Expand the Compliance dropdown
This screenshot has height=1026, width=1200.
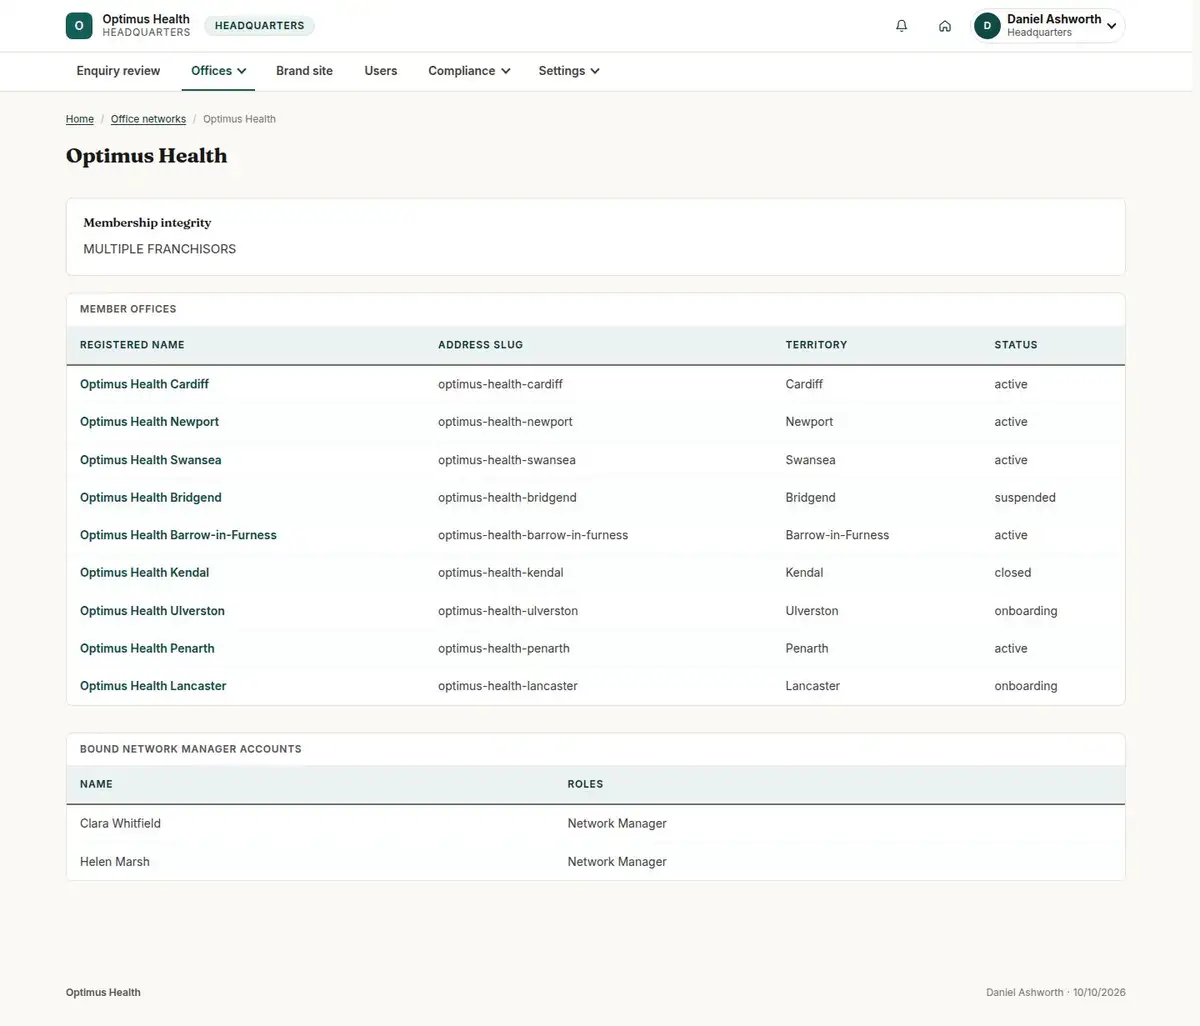[x=469, y=71]
